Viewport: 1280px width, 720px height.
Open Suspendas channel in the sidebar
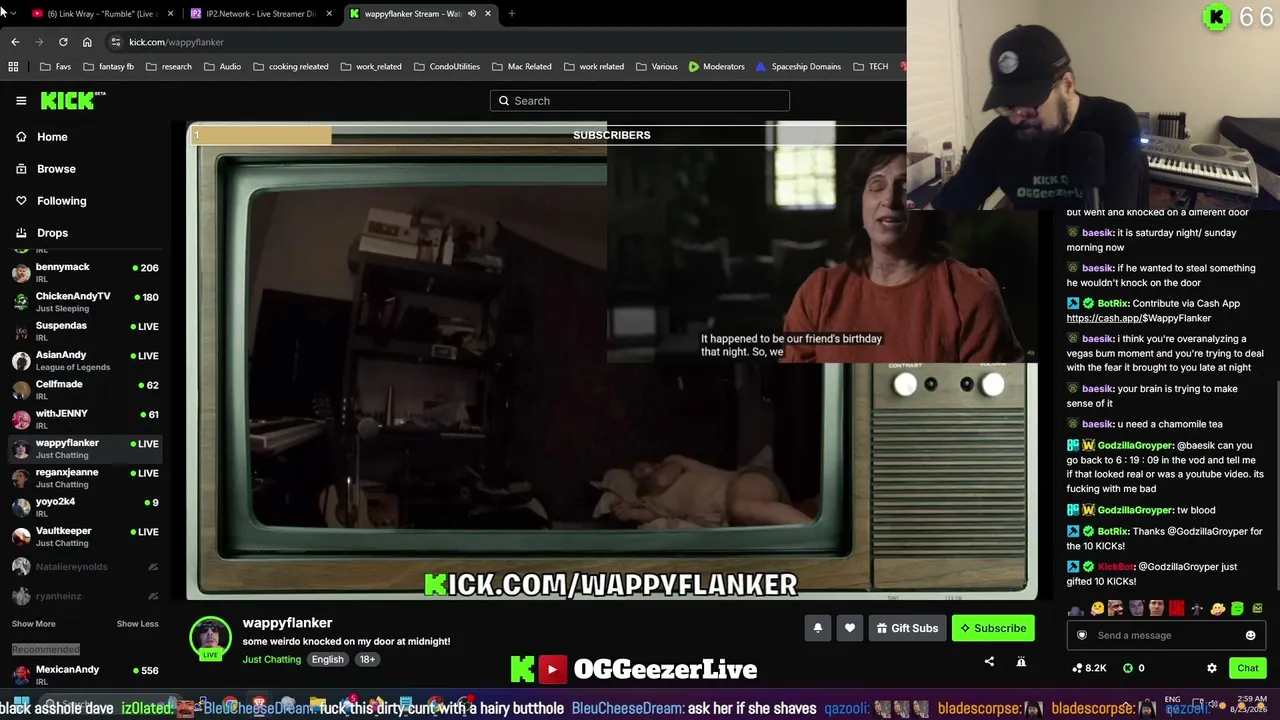pos(86,331)
